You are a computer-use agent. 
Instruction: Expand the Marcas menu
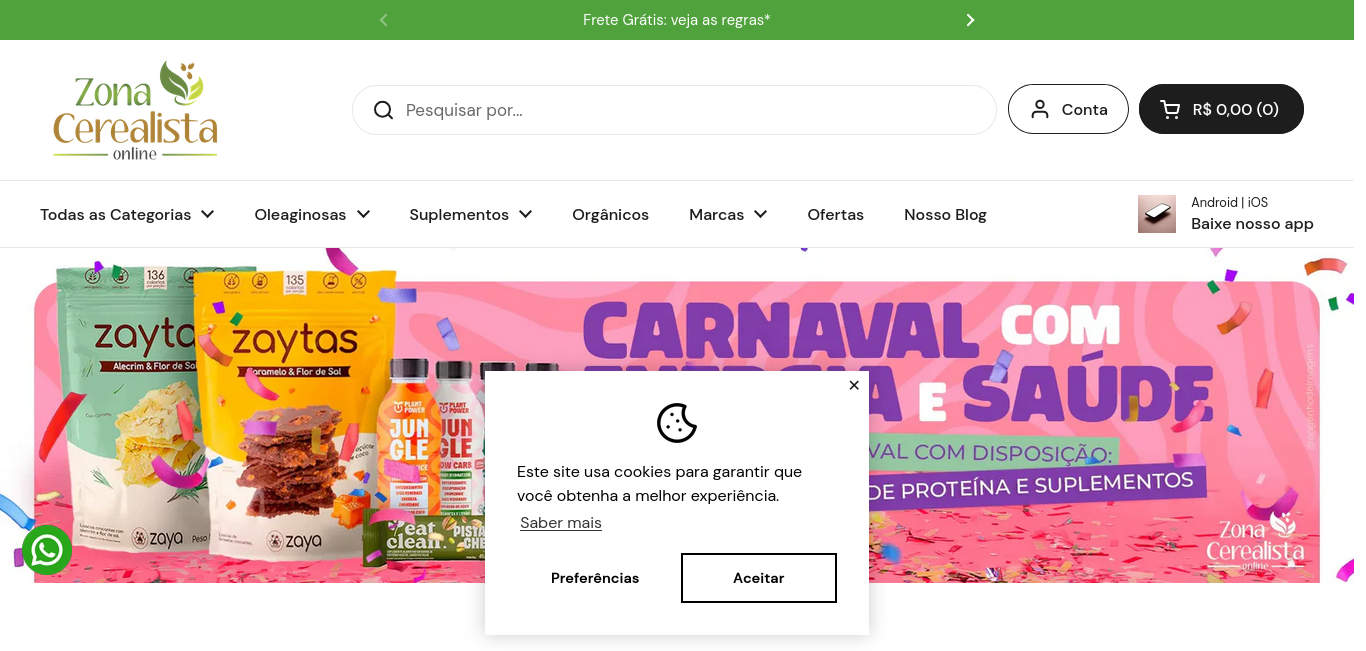coord(728,214)
